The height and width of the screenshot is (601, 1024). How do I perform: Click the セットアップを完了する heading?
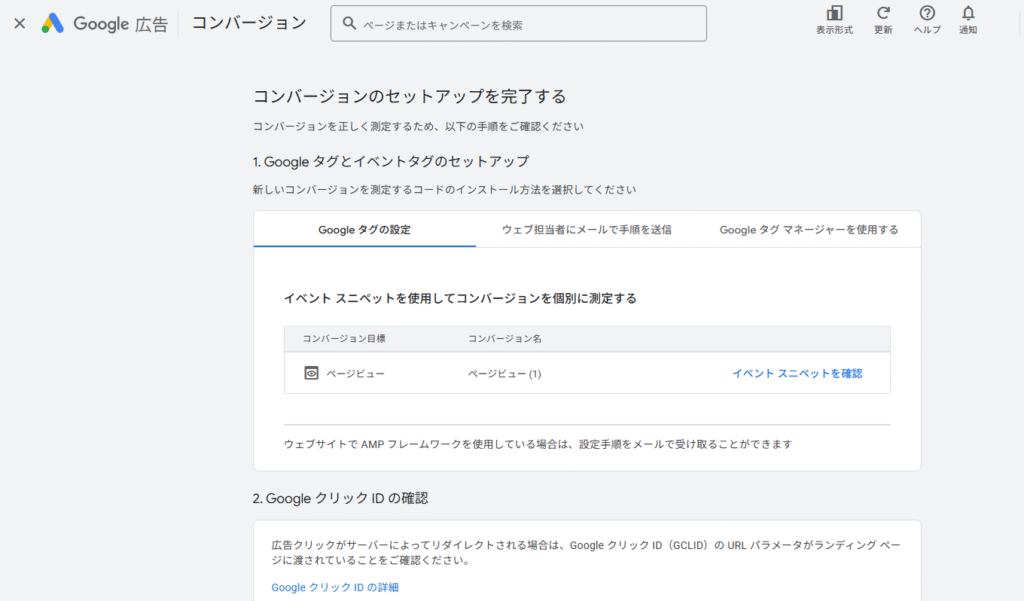click(410, 95)
